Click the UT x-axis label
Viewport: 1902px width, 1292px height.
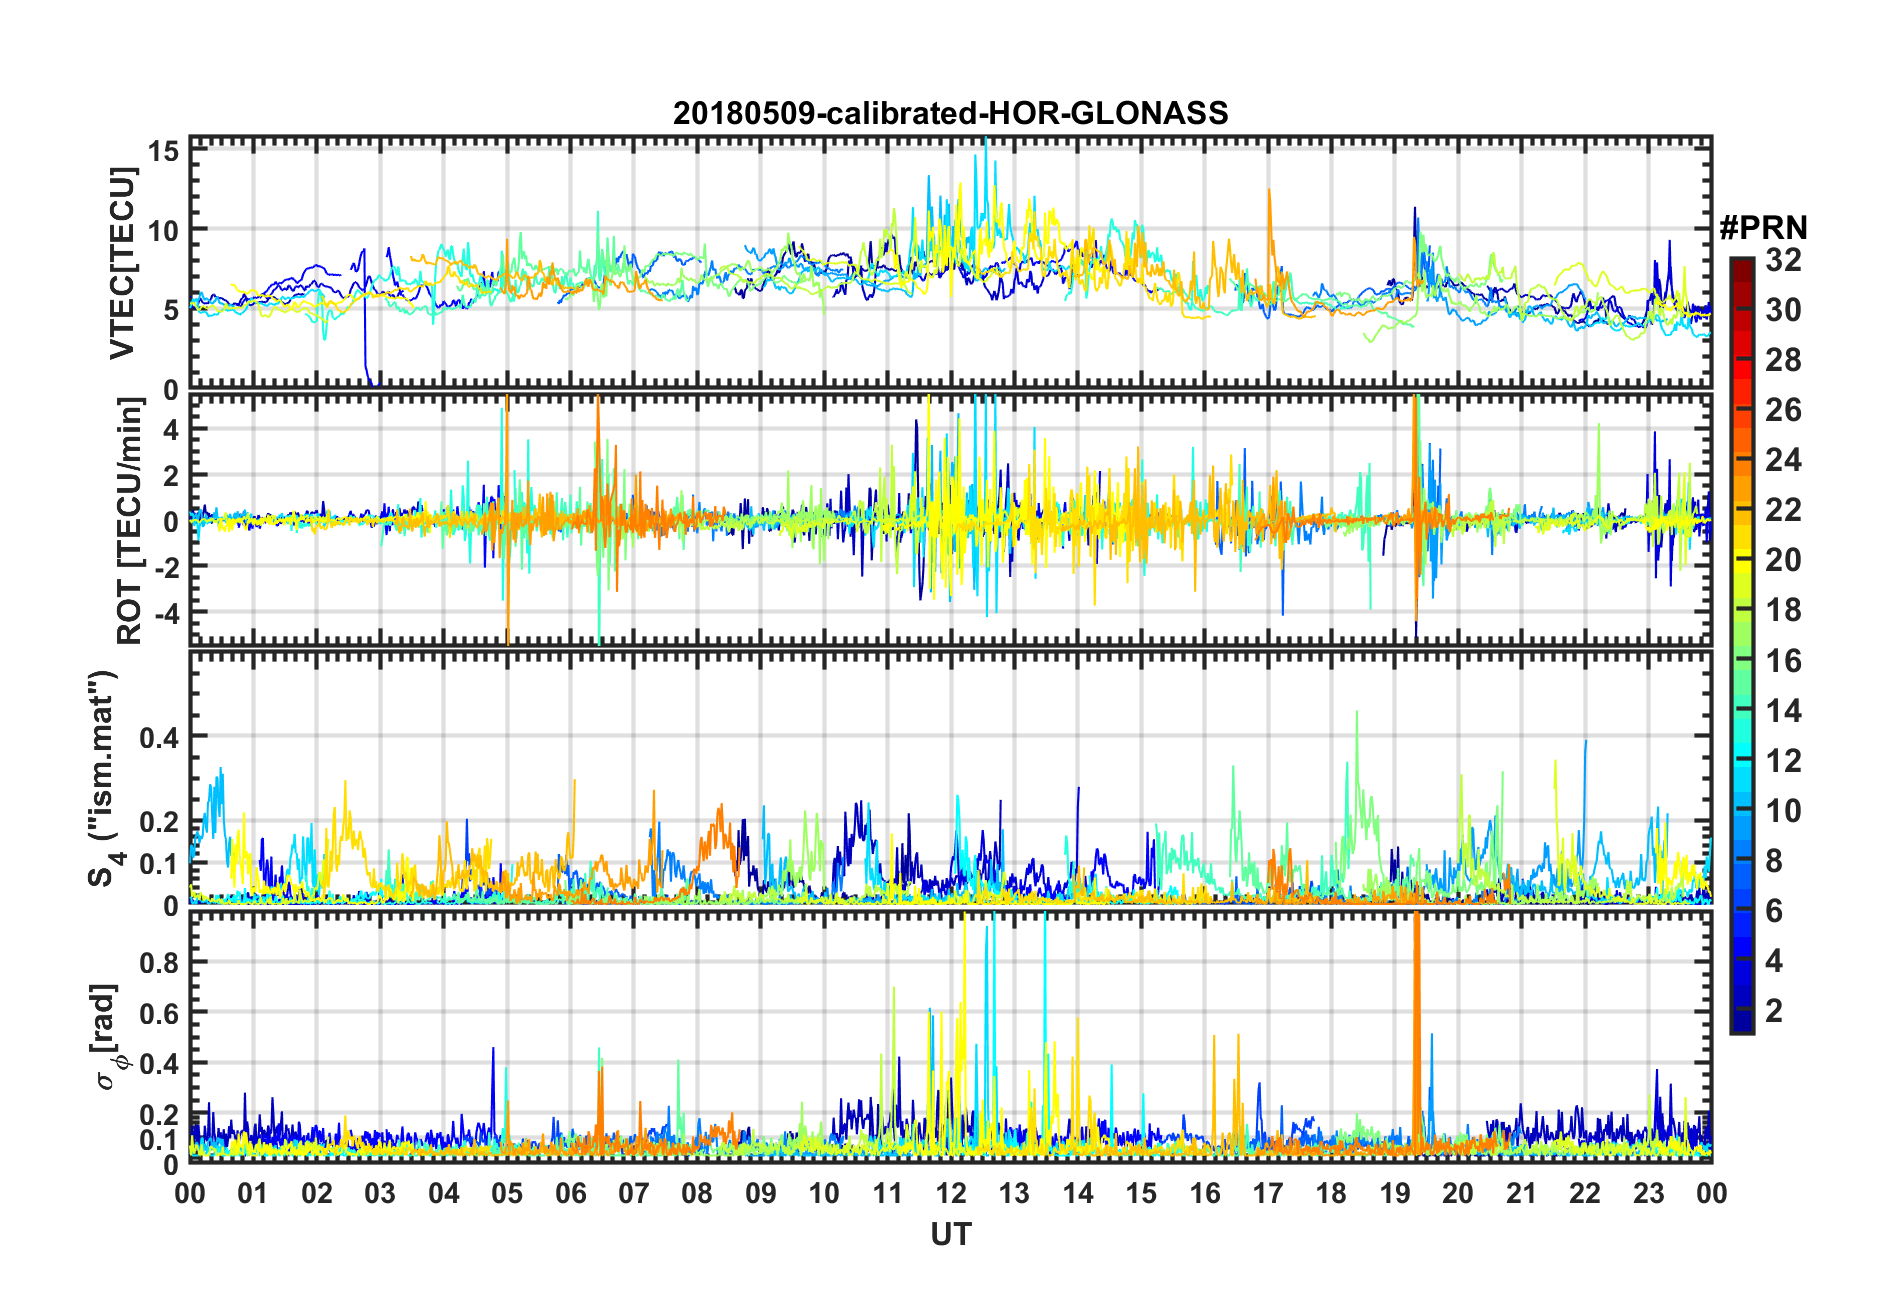click(x=950, y=1235)
